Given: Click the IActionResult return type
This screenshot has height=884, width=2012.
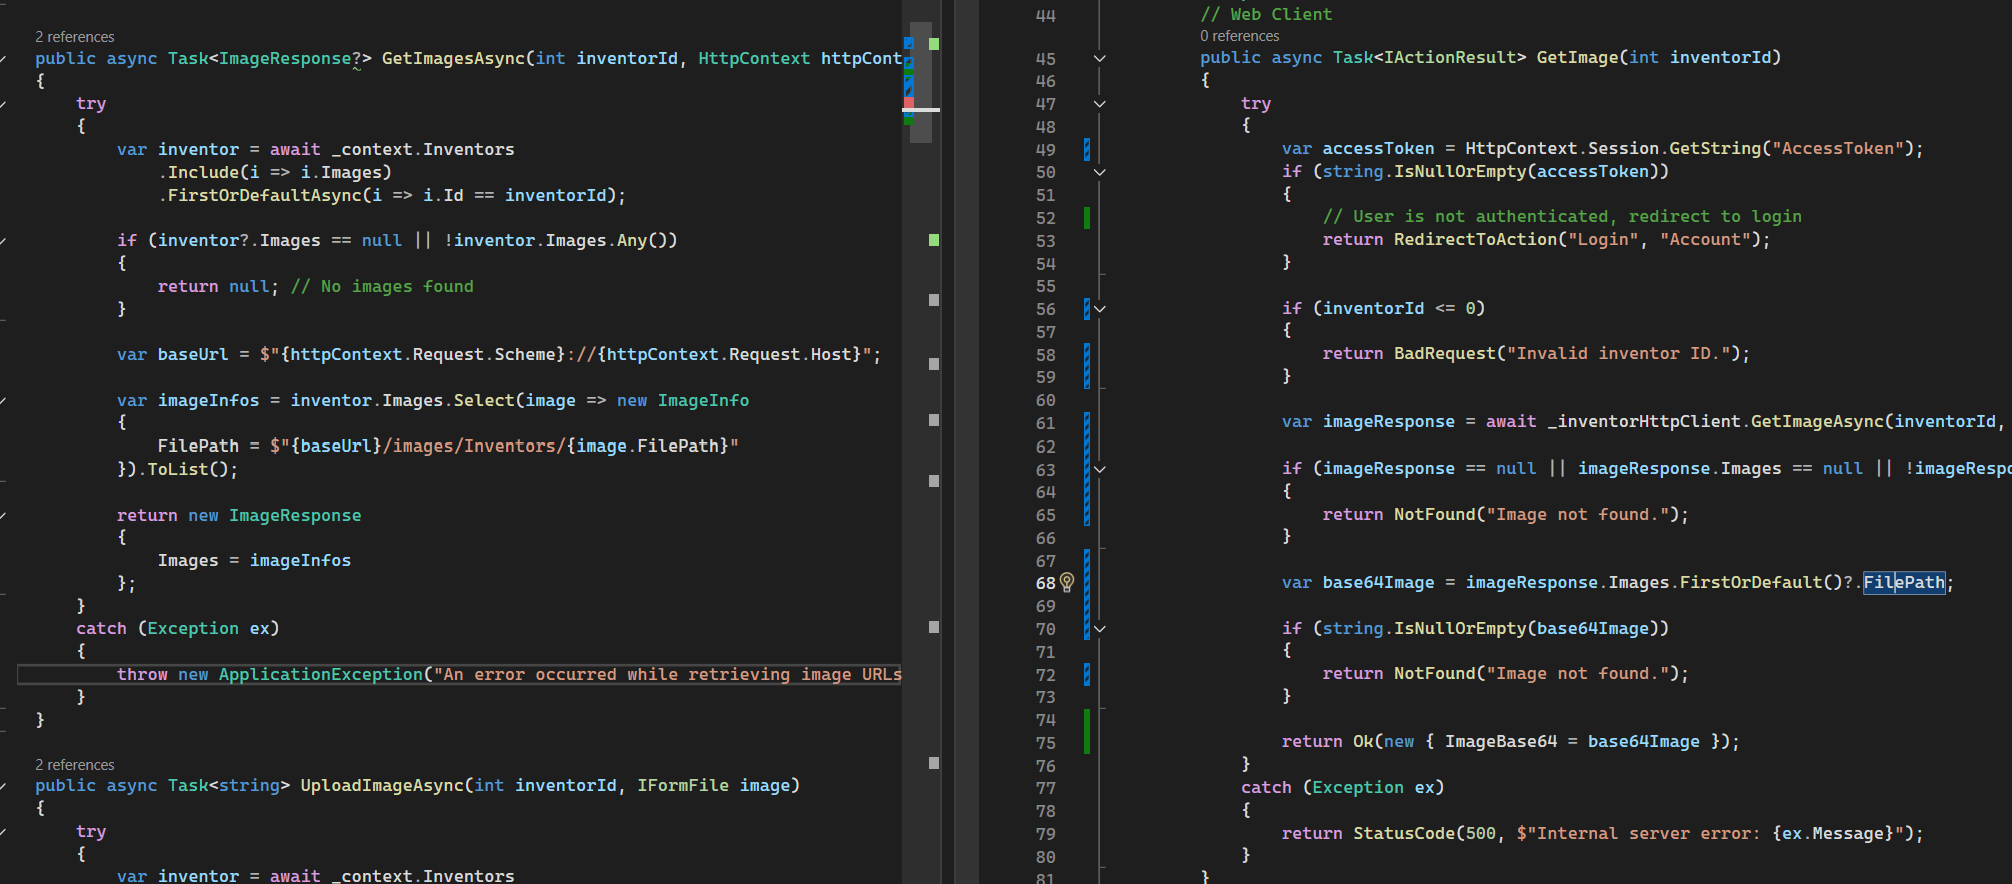Looking at the screenshot, I should tap(1450, 57).
